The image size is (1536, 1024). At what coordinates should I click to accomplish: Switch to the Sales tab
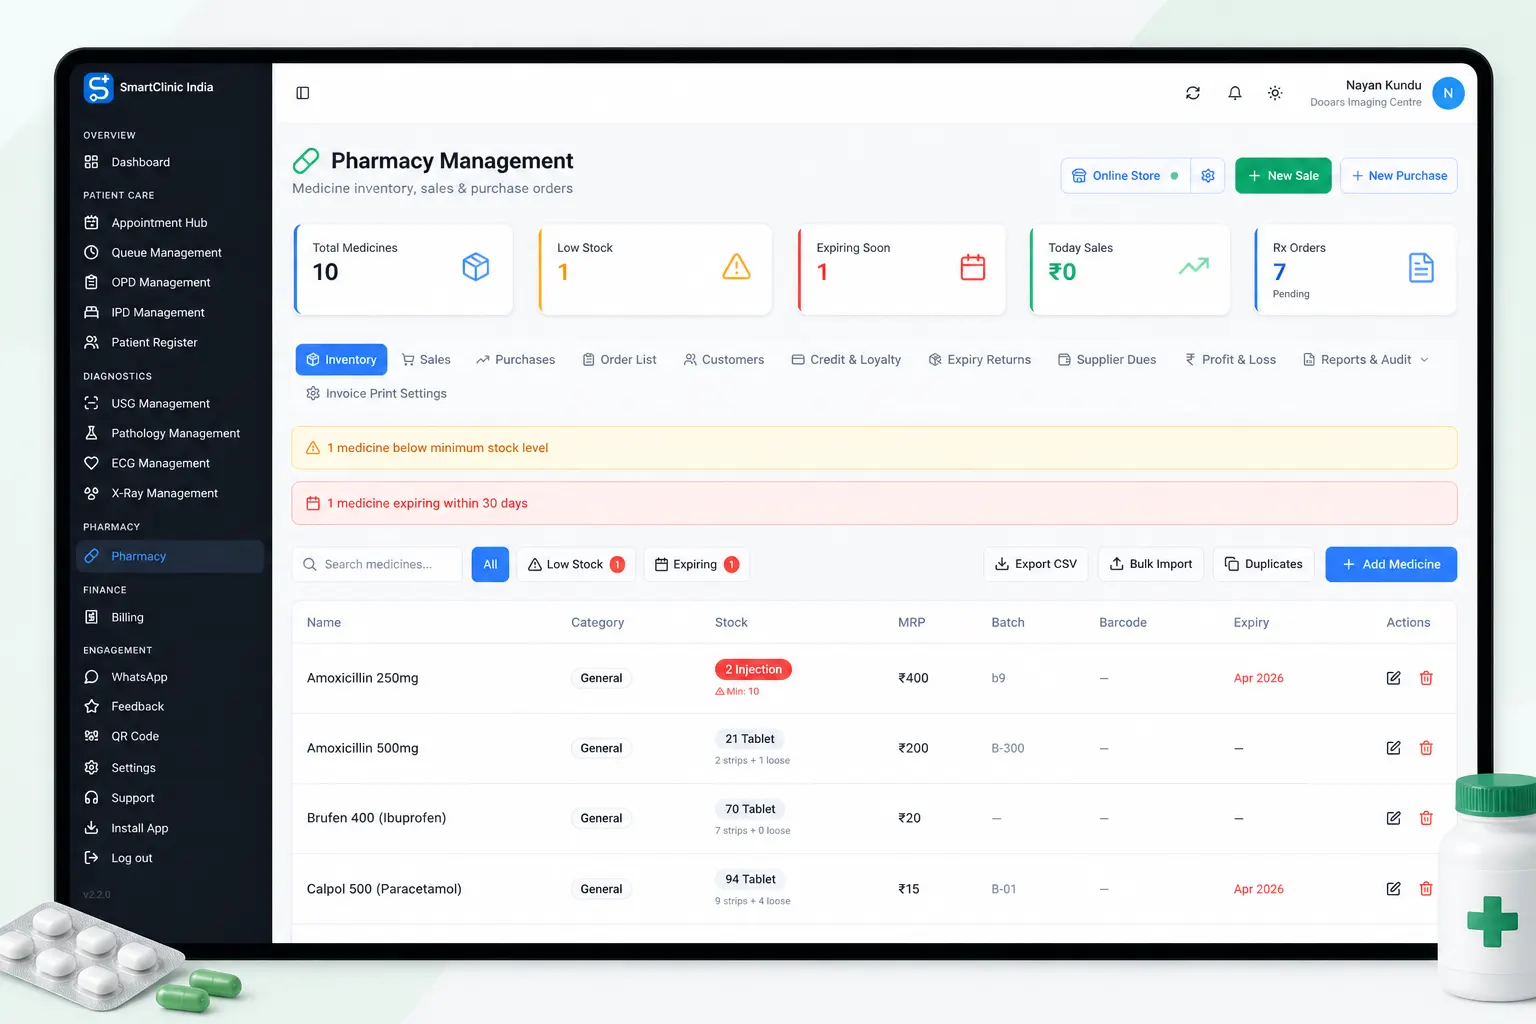point(426,360)
